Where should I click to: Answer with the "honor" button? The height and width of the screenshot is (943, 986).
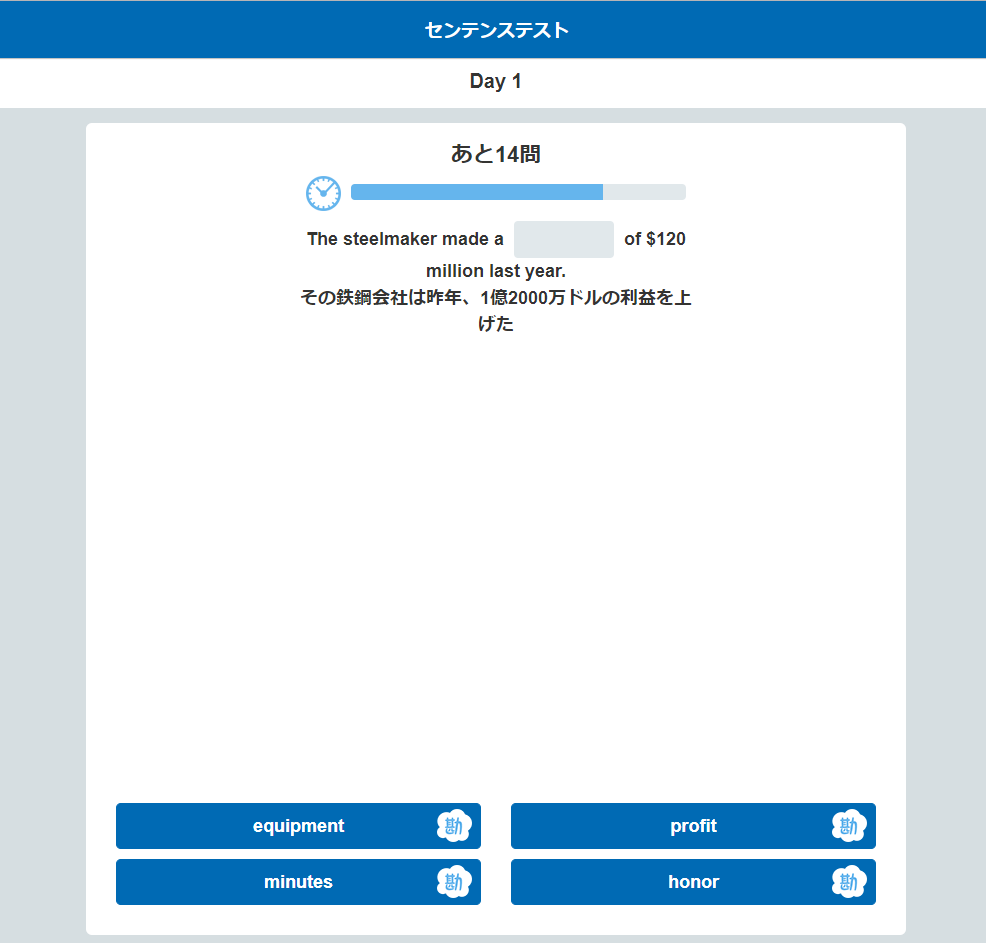pyautogui.click(x=693, y=882)
